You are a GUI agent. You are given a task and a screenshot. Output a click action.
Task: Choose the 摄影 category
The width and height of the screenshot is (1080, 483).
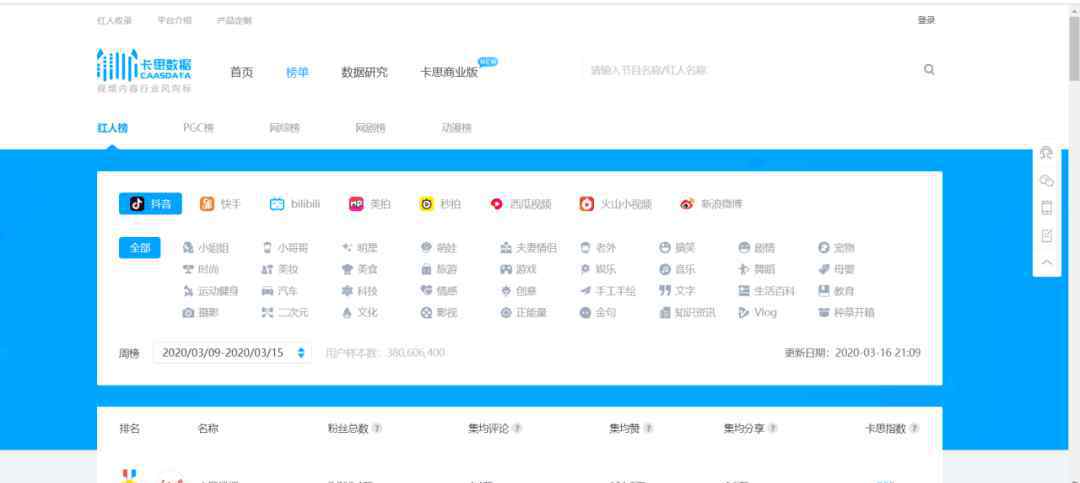(201, 313)
